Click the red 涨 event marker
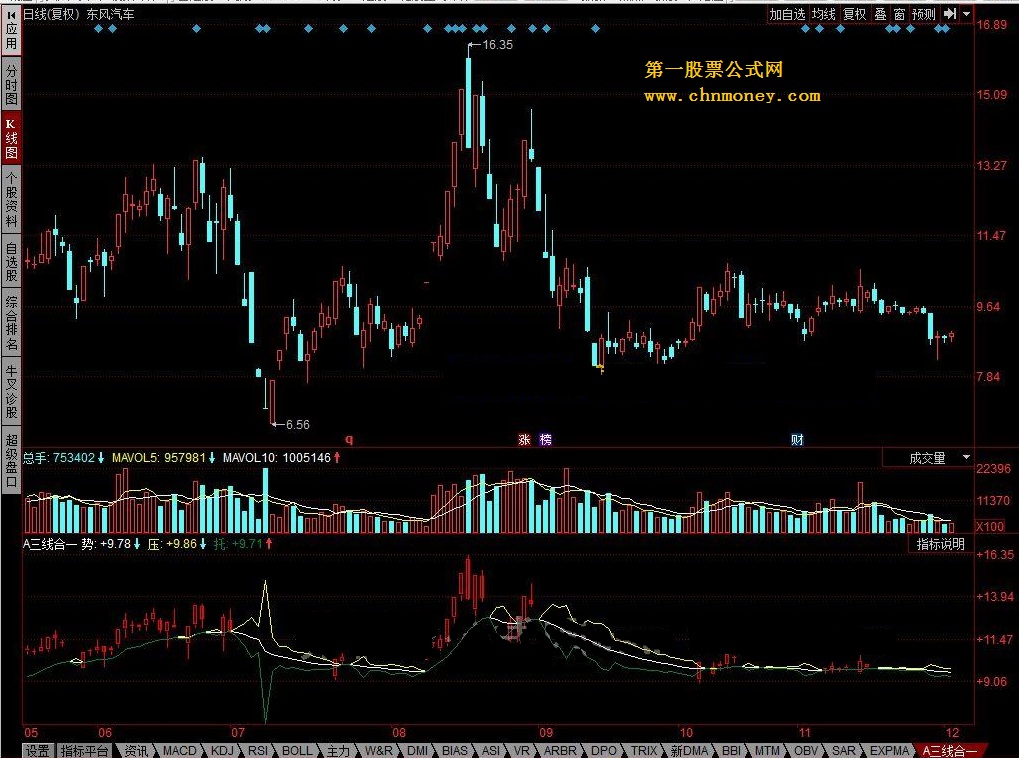Screen dimensions: 1019x758 click(x=524, y=439)
